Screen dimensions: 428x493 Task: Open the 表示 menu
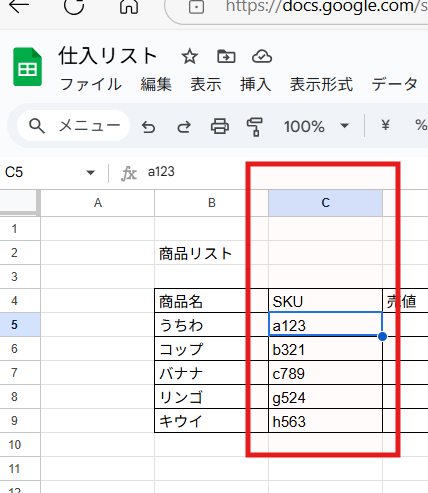(x=206, y=84)
